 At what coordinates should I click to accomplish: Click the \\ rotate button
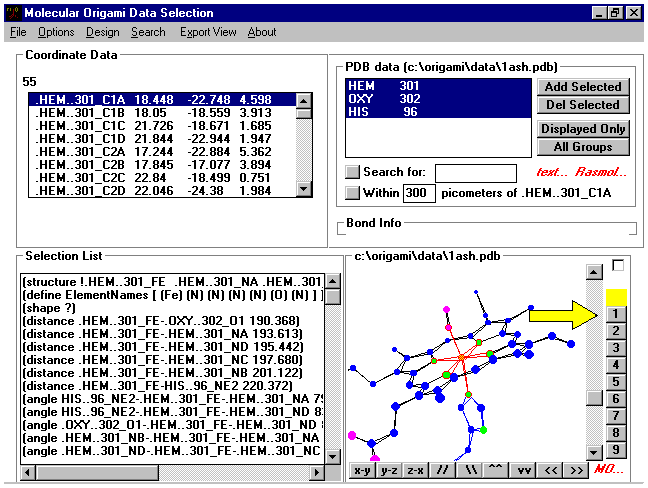[x=469, y=470]
